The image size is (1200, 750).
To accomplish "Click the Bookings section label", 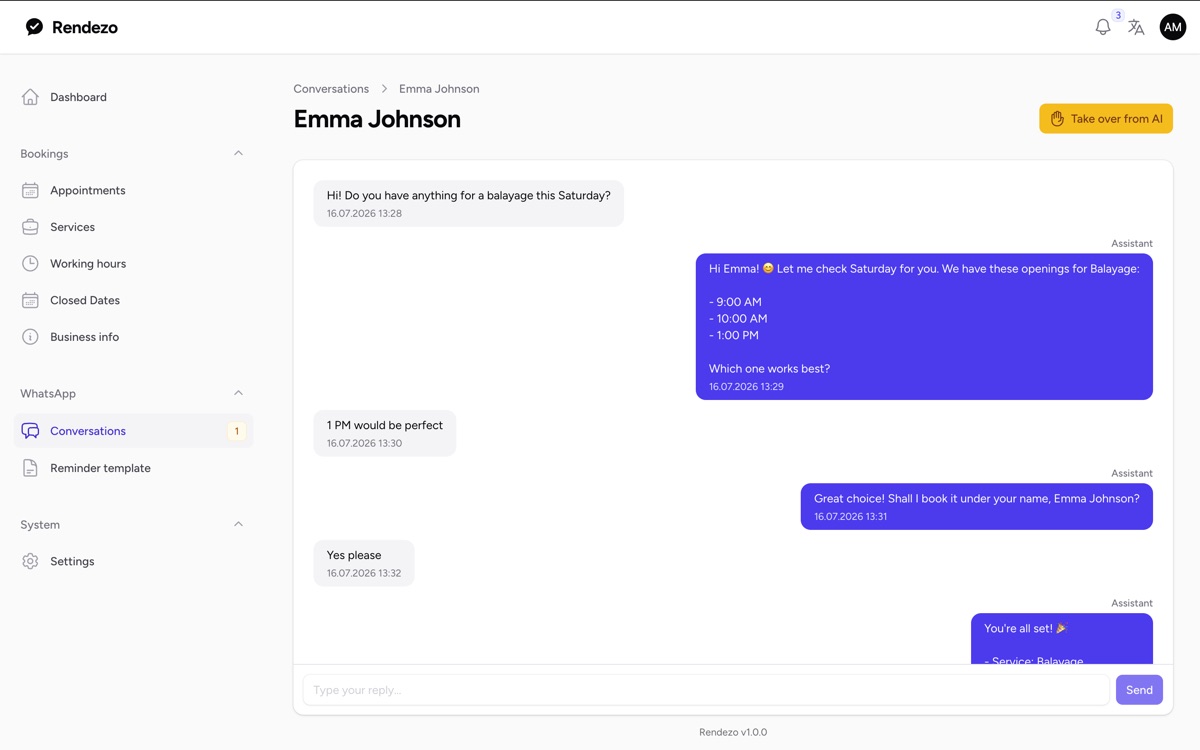I will (44, 153).
